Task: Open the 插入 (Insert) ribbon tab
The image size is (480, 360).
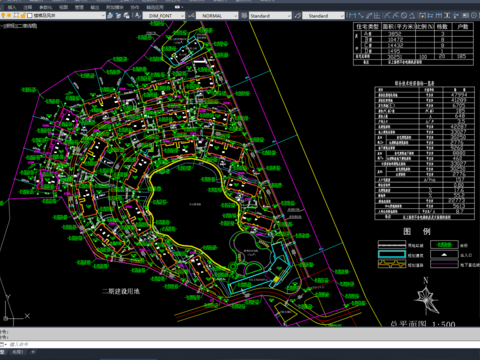Action: [x=12, y=7]
